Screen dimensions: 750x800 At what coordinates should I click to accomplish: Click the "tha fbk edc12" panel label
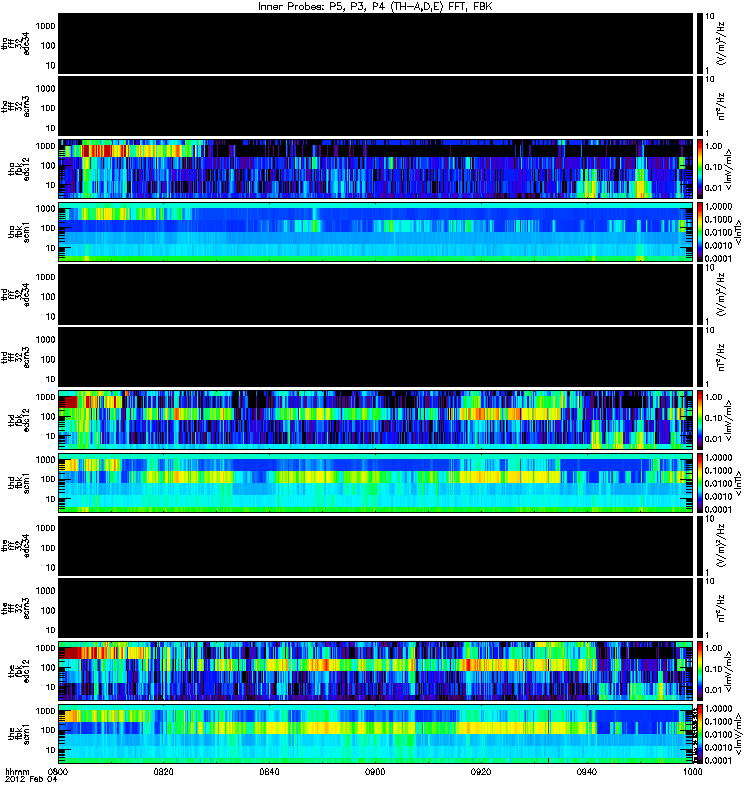[x=19, y=169]
